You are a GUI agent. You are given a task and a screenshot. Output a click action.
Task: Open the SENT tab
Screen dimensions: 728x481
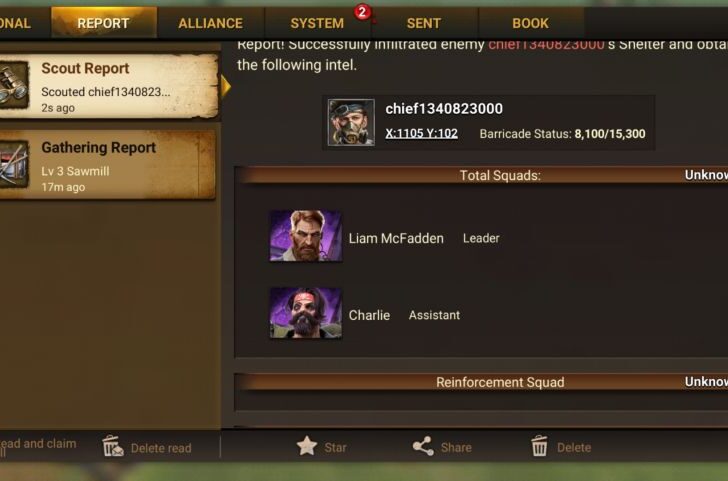point(424,23)
